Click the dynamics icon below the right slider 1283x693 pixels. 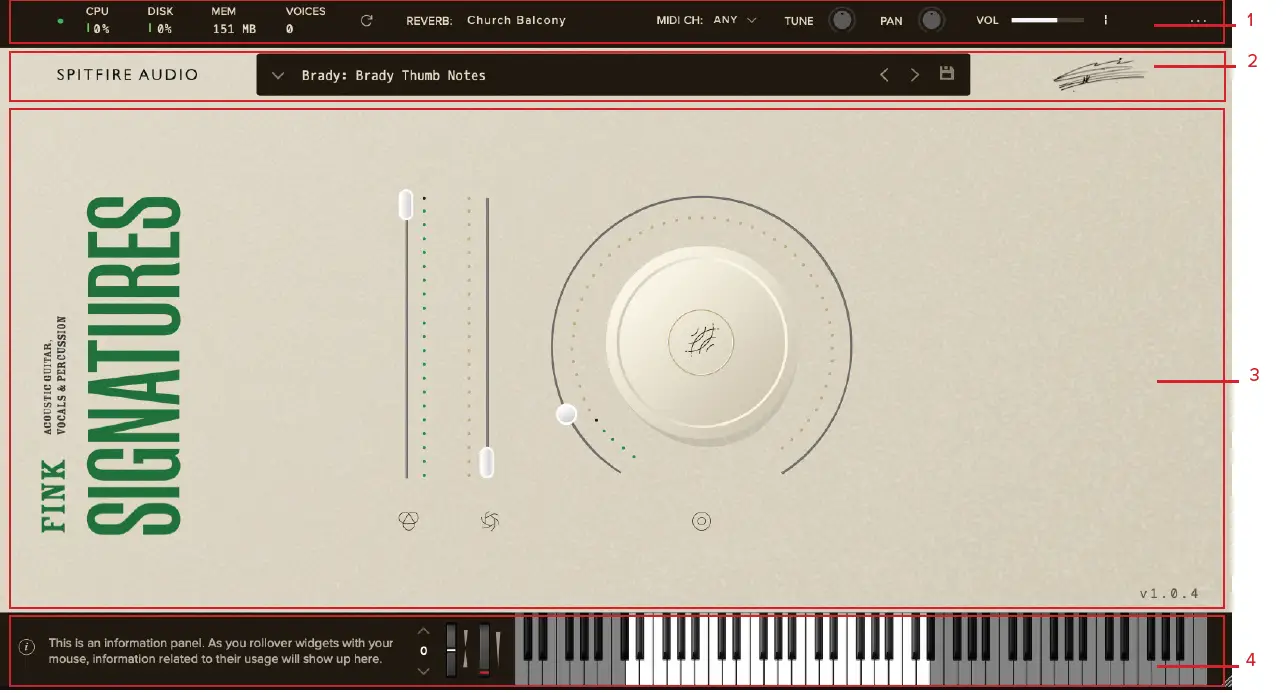pyautogui.click(x=489, y=521)
